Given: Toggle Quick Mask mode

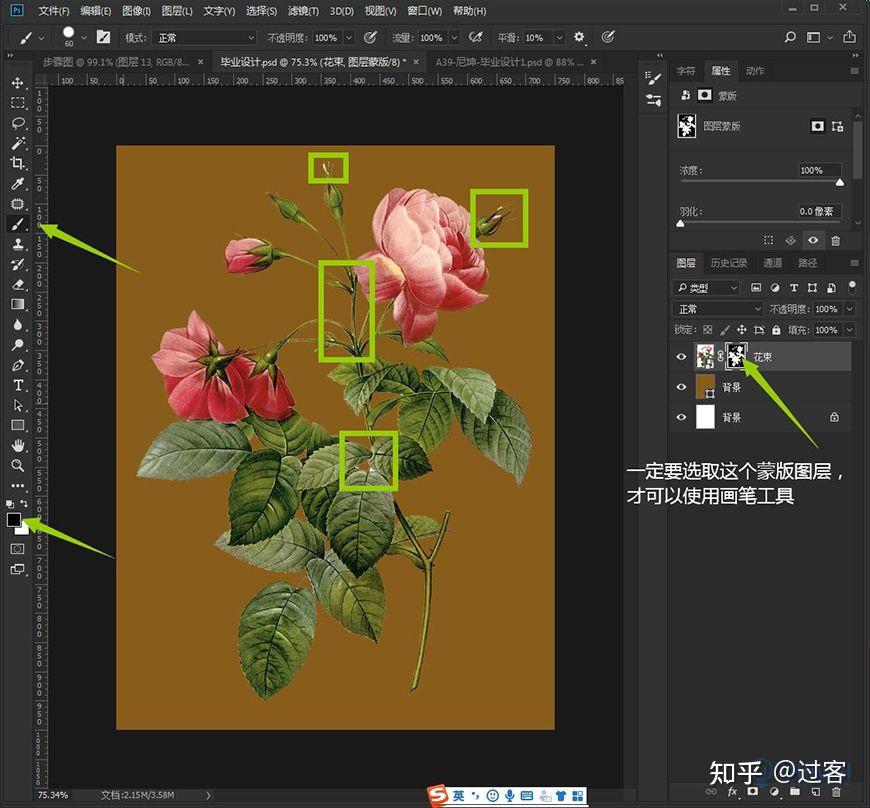Looking at the screenshot, I should (x=17, y=549).
